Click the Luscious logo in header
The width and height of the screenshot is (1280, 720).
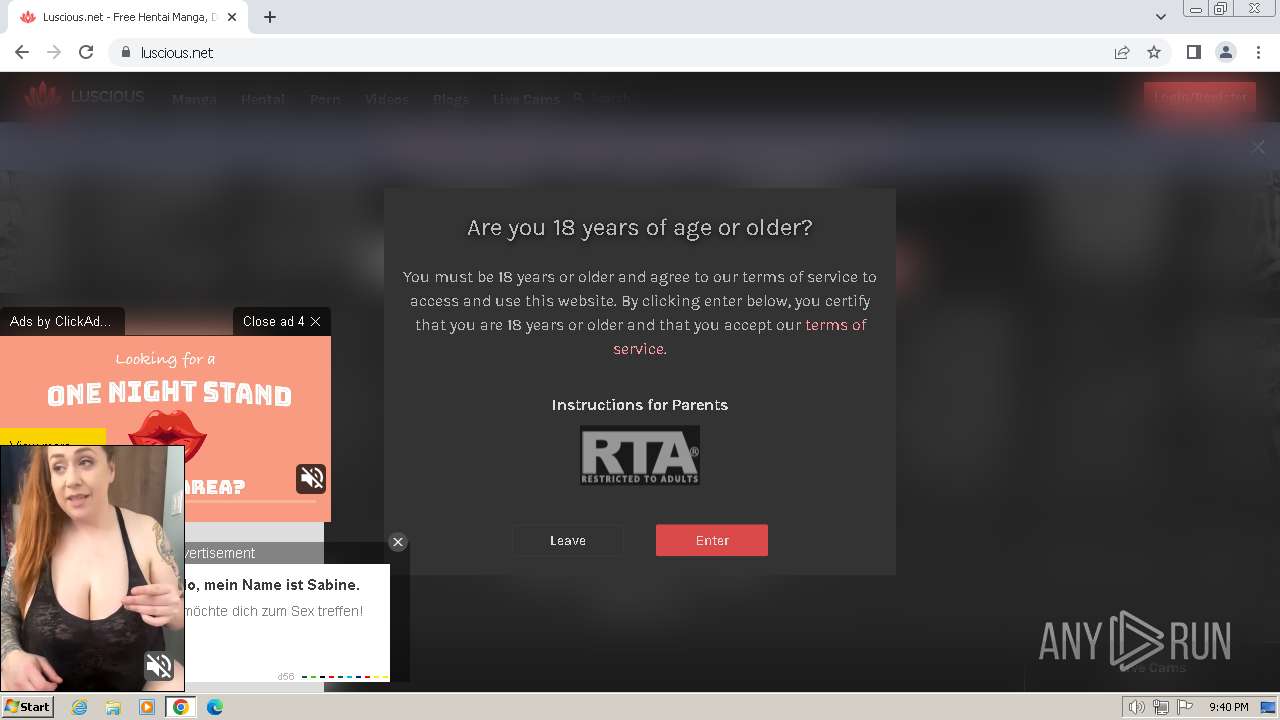(84, 97)
